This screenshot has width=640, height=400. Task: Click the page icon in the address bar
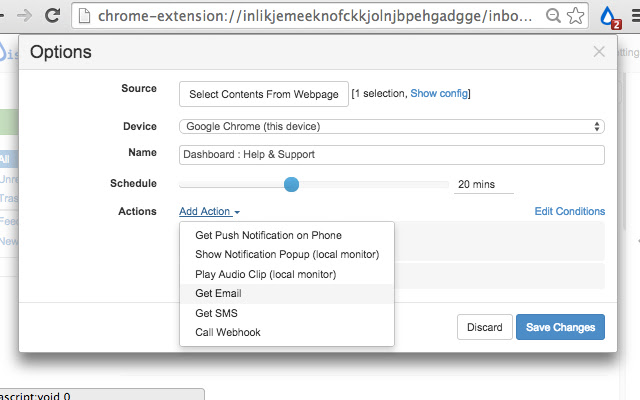coord(84,16)
